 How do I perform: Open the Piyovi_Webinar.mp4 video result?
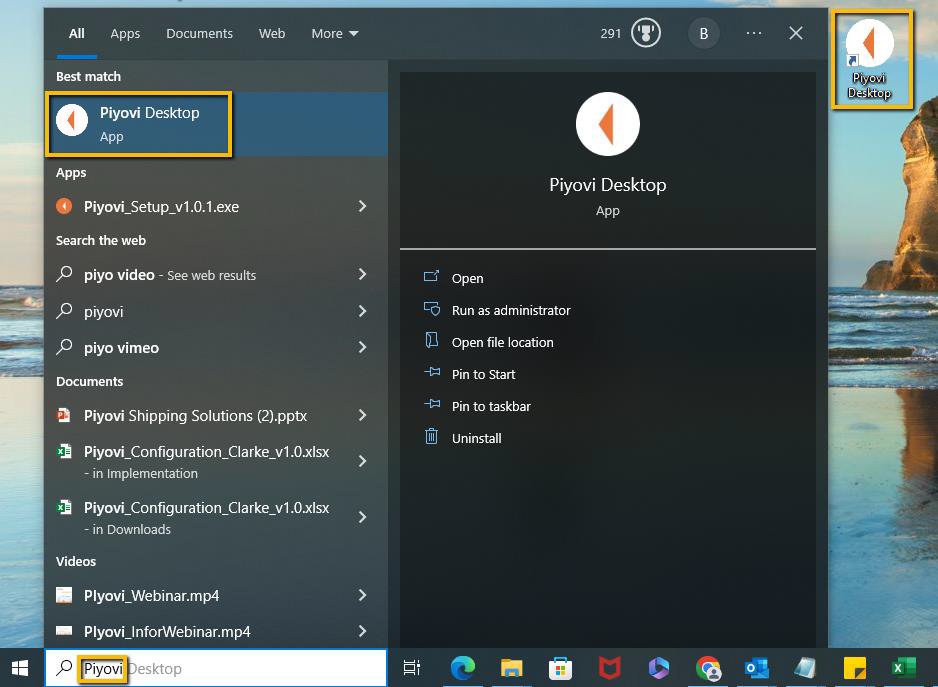216,595
